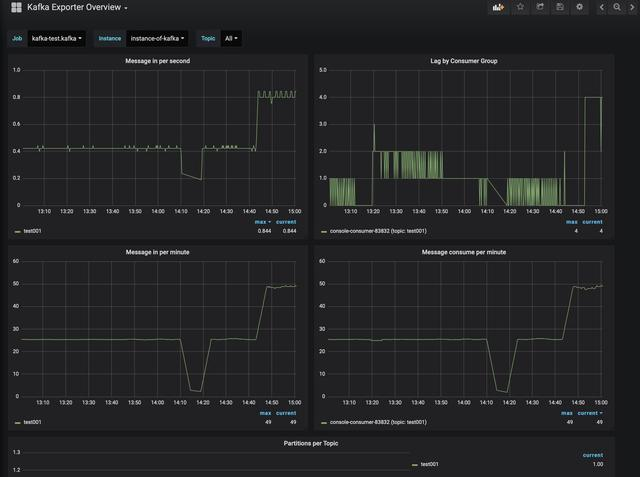Click the Message consume per minute graph area
The width and height of the screenshot is (640, 477).
(x=465, y=328)
